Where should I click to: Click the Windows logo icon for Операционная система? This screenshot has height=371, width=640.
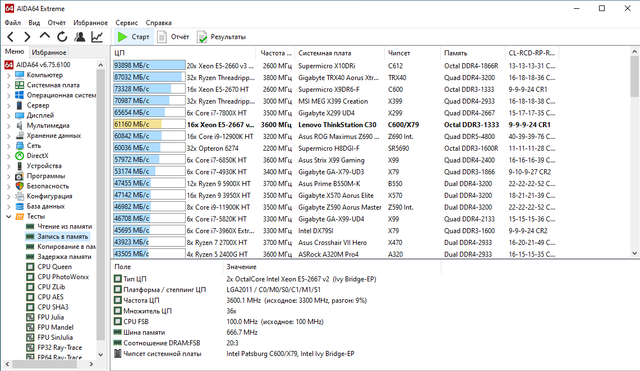click(x=20, y=95)
